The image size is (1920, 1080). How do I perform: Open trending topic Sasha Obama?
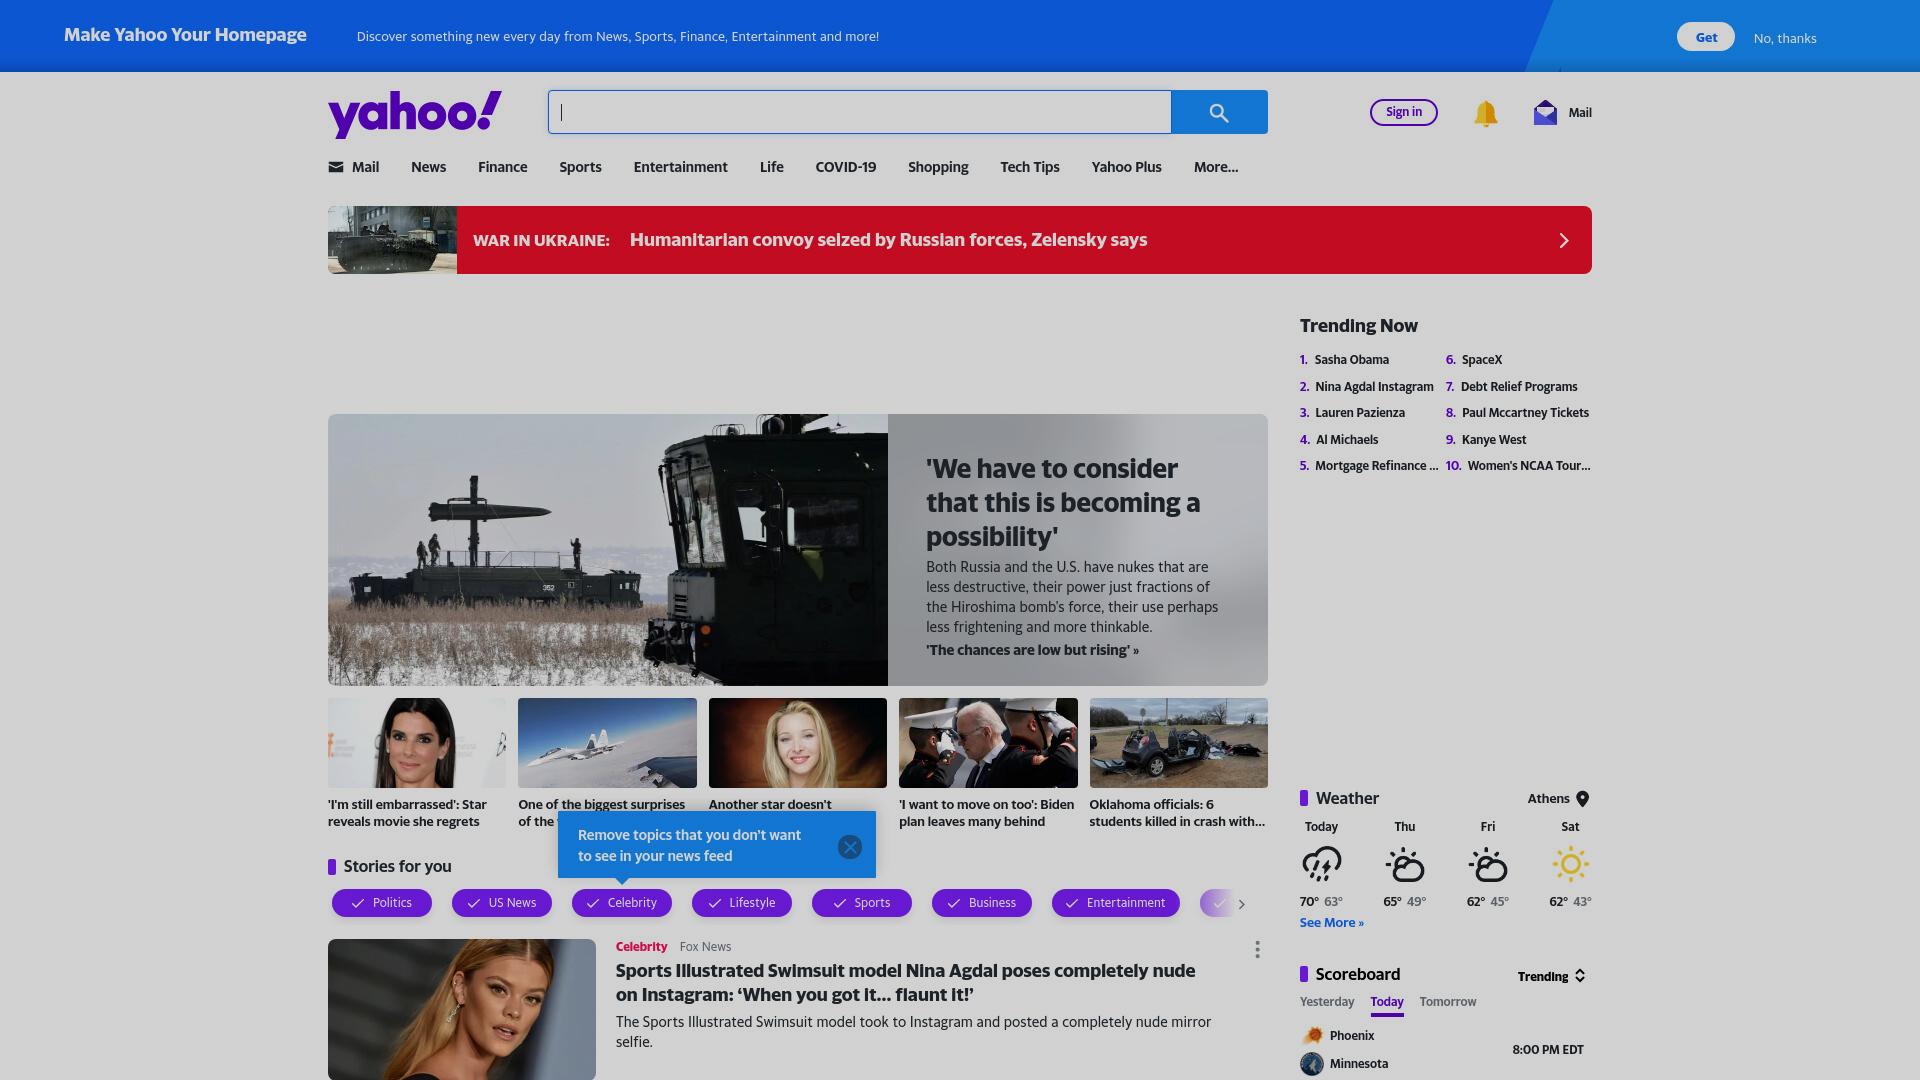click(1351, 360)
